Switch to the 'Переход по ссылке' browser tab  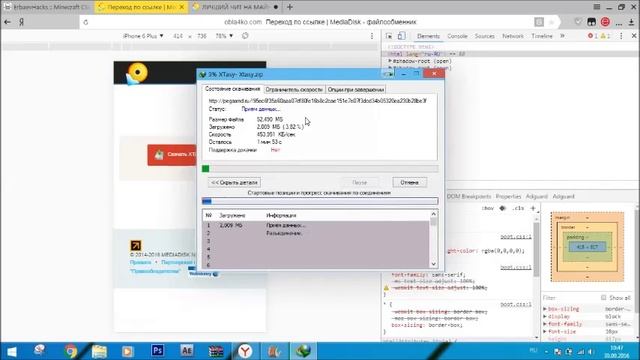pos(141,7)
